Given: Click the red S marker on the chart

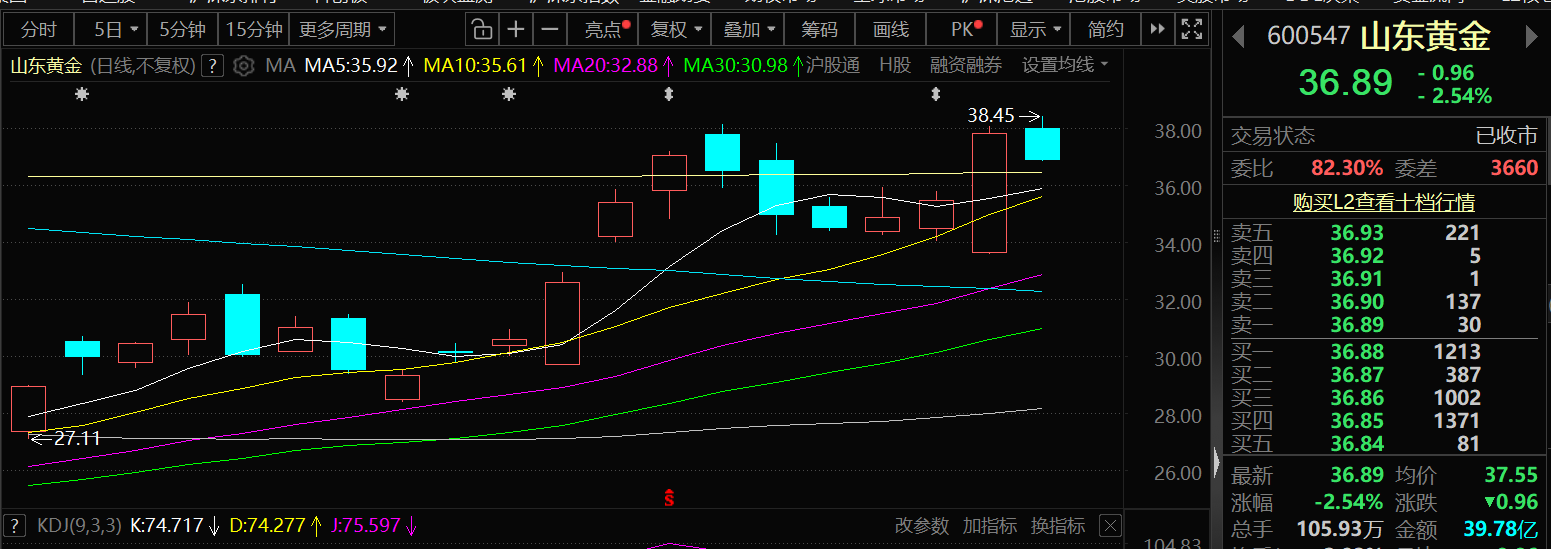Looking at the screenshot, I should 669,498.
